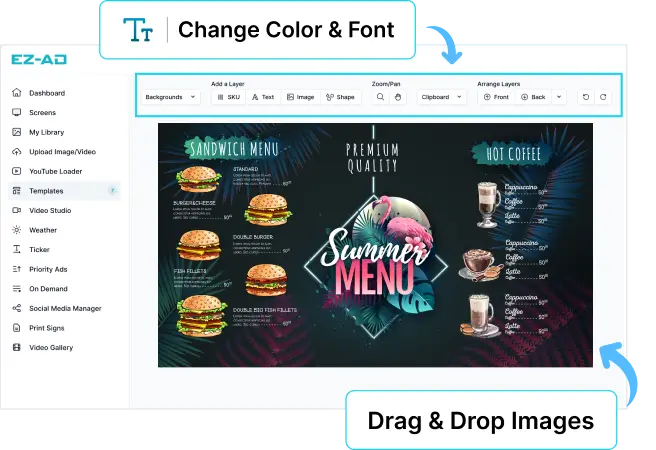The width and height of the screenshot is (656, 450).
Task: Add an Image layer
Action: [x=300, y=97]
